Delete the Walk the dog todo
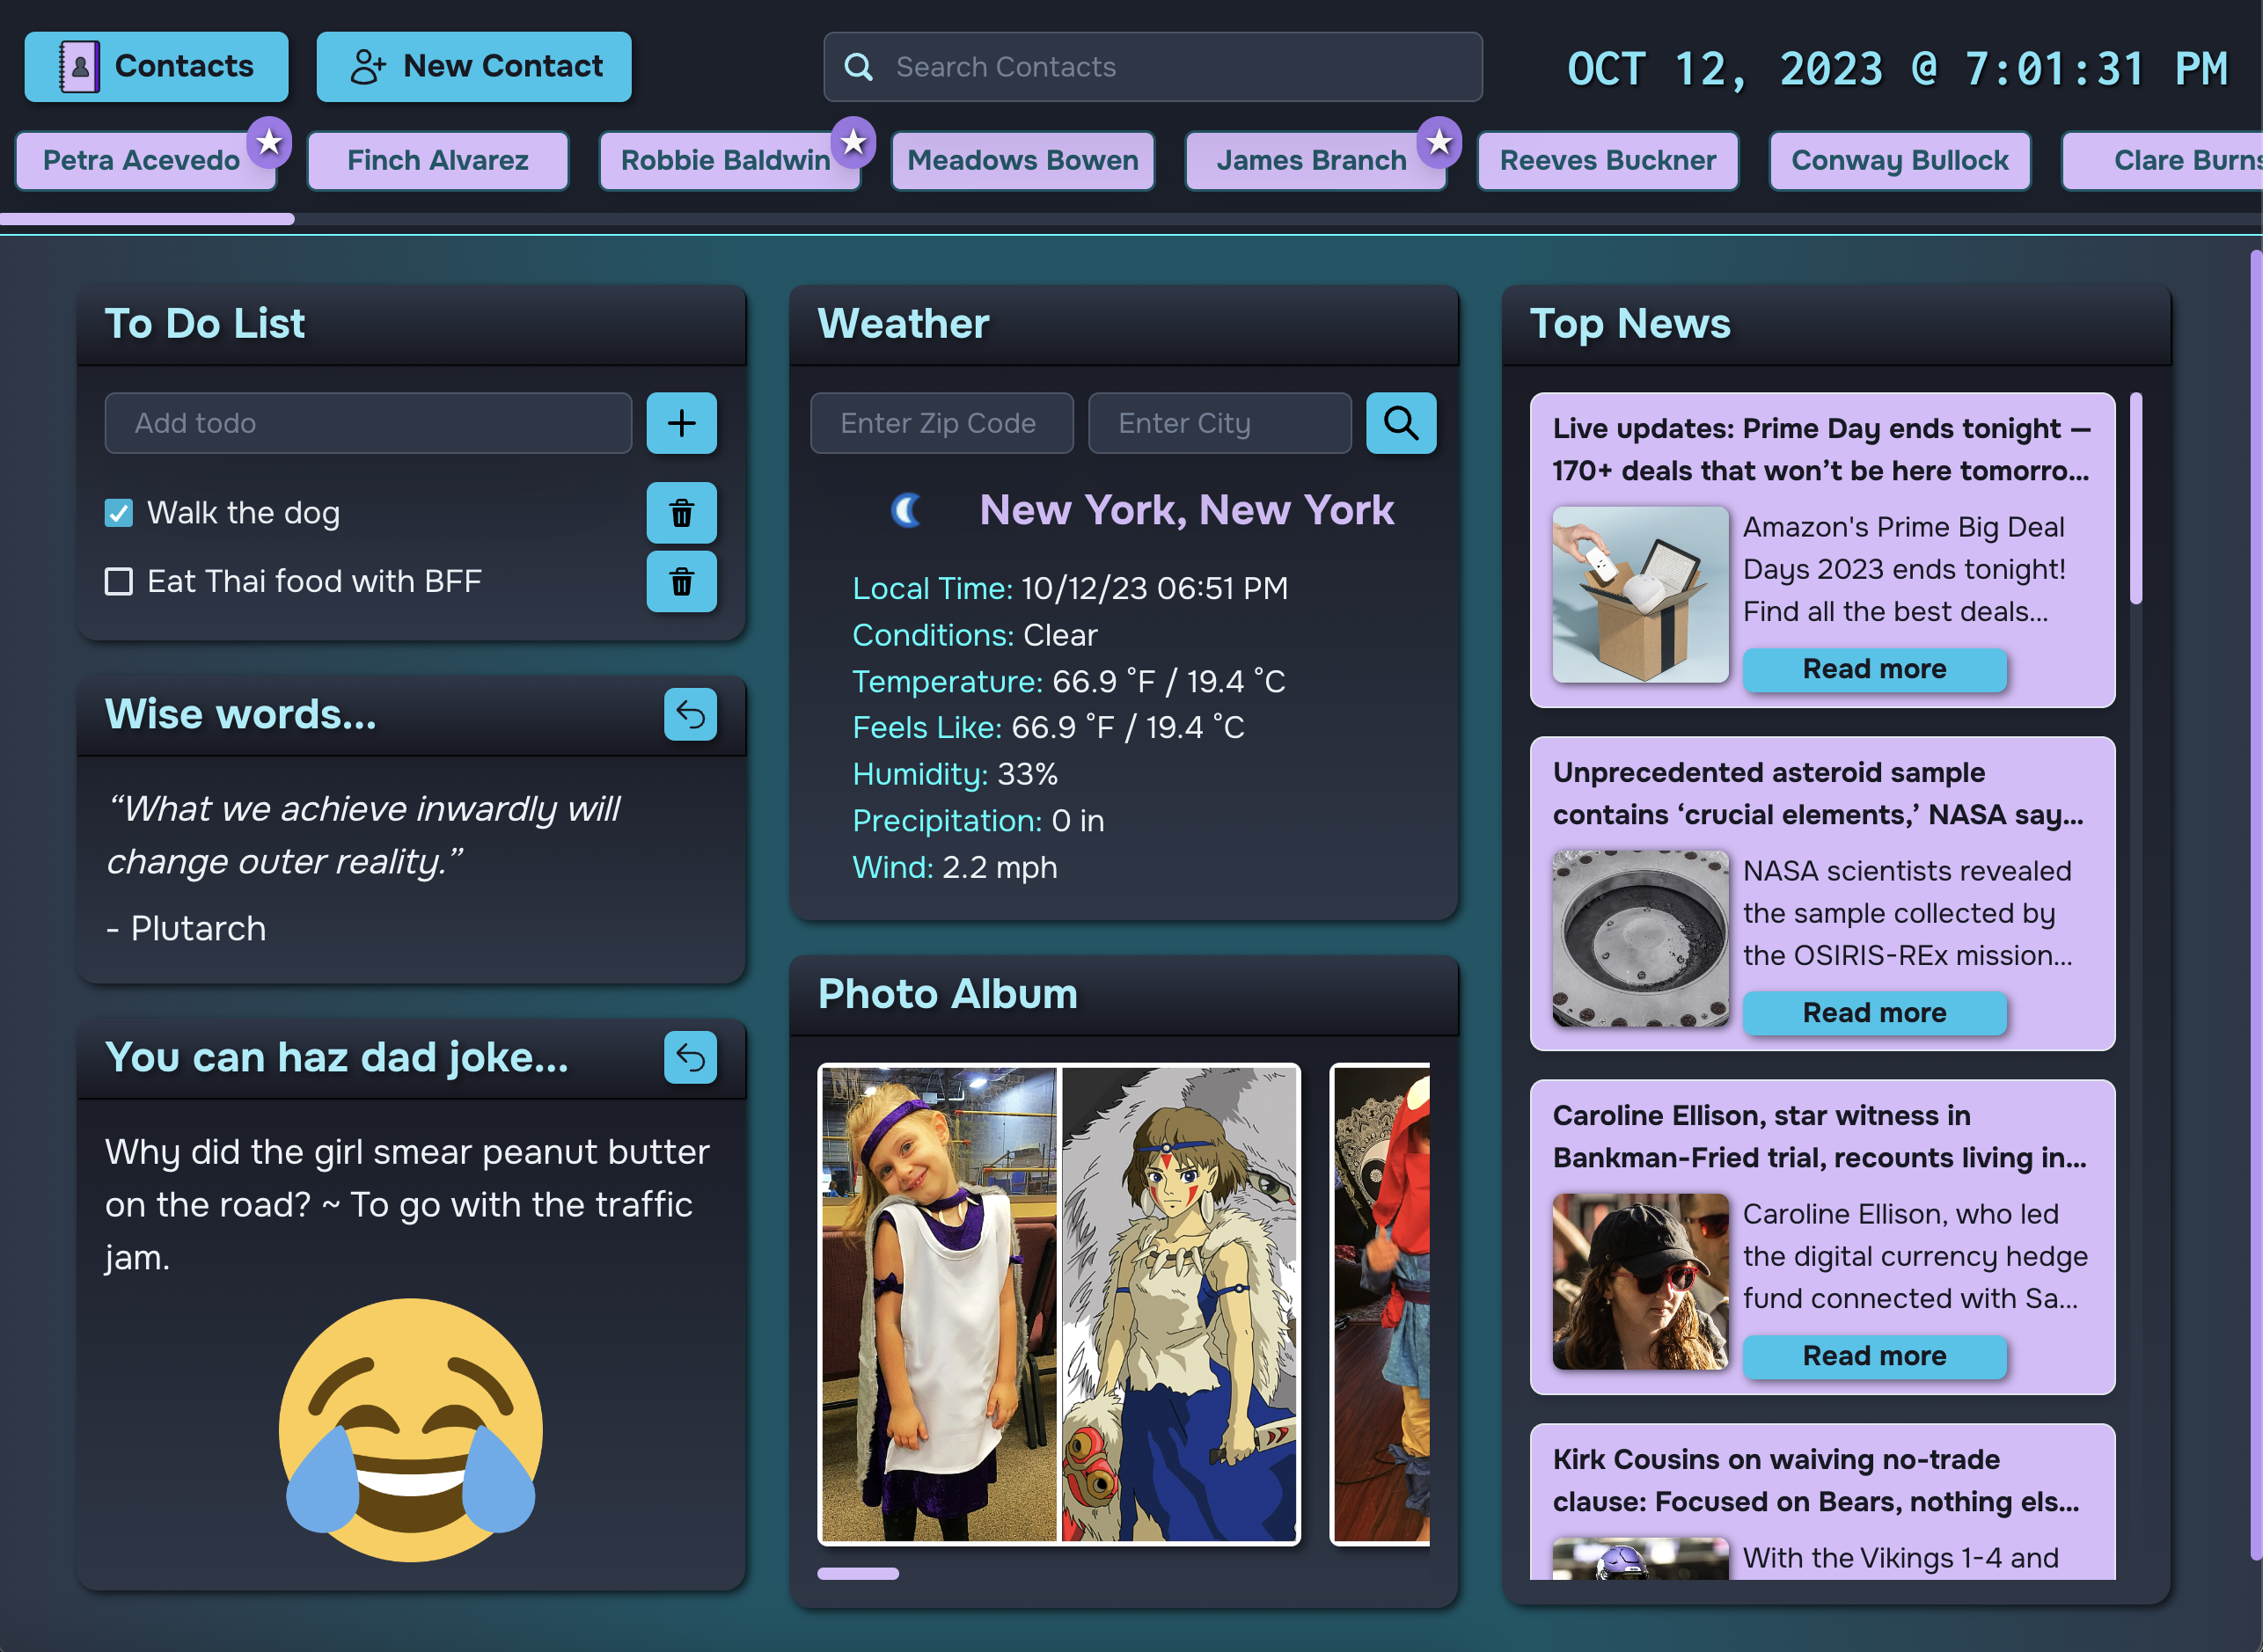 click(x=681, y=513)
